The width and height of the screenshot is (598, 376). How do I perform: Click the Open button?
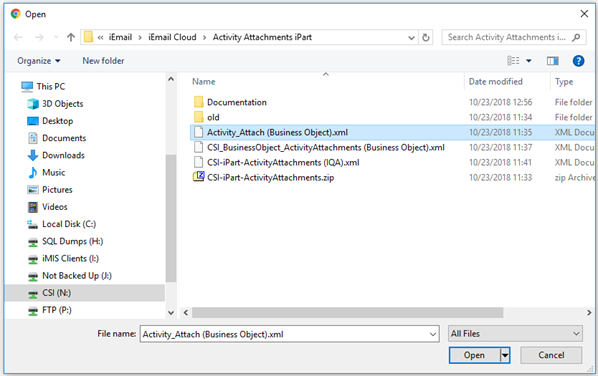[x=474, y=355]
